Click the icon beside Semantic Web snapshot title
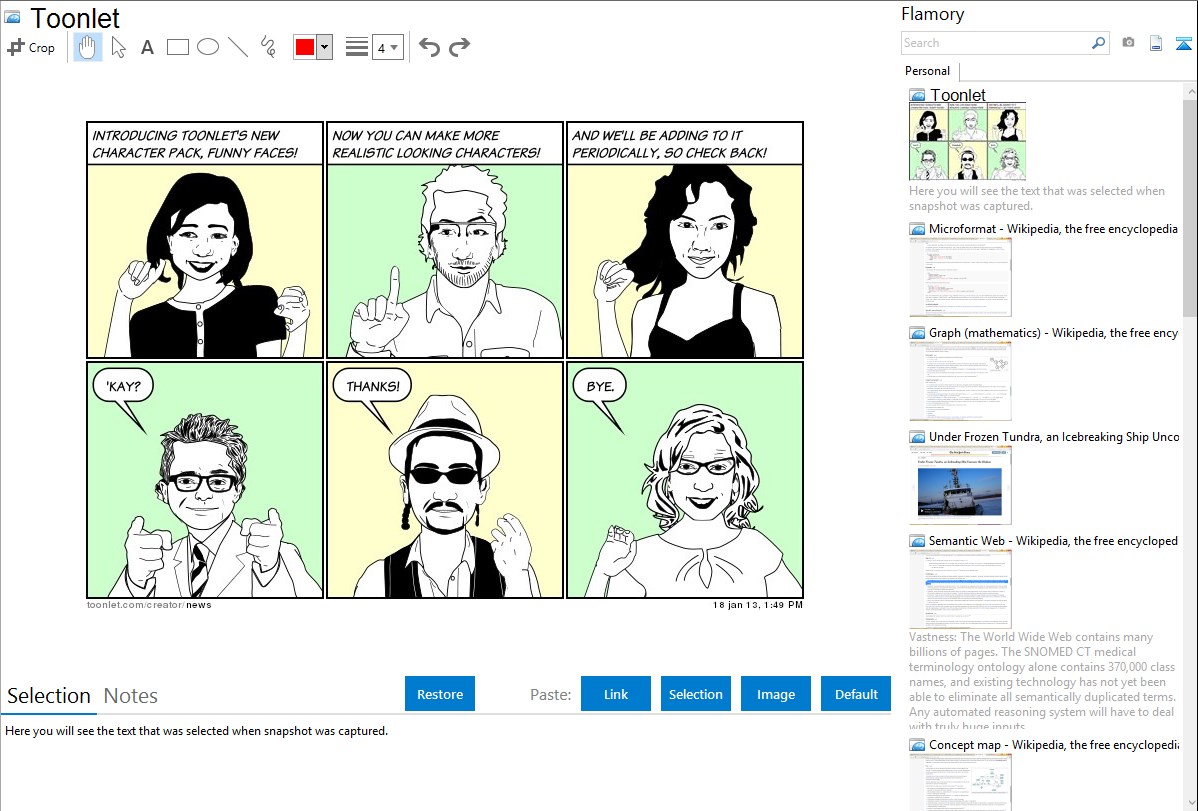 click(917, 541)
